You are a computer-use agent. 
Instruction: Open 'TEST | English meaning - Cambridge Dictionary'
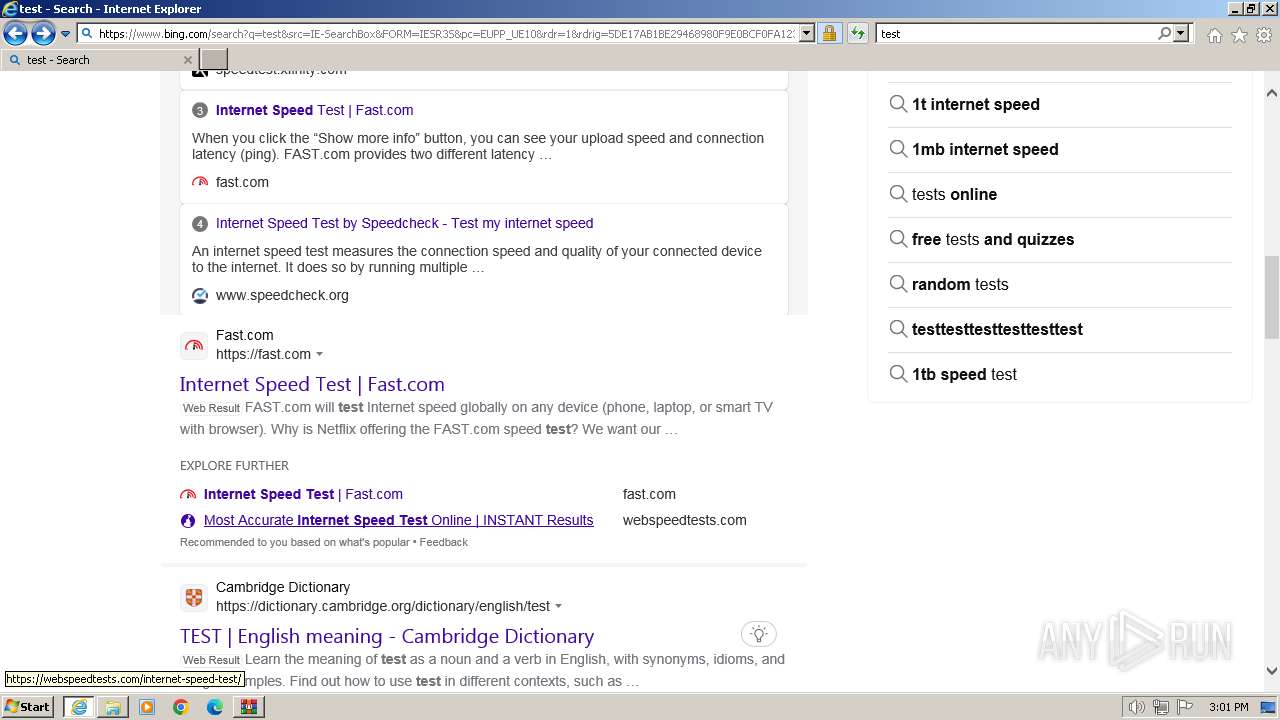pyautogui.click(x=387, y=636)
